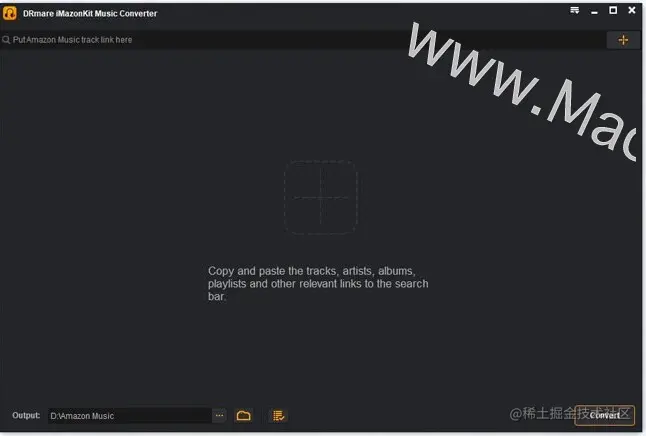Click the DRmare iMazonKit Music Converter title
Image resolution: width=646 pixels, height=436 pixels.
click(90, 14)
